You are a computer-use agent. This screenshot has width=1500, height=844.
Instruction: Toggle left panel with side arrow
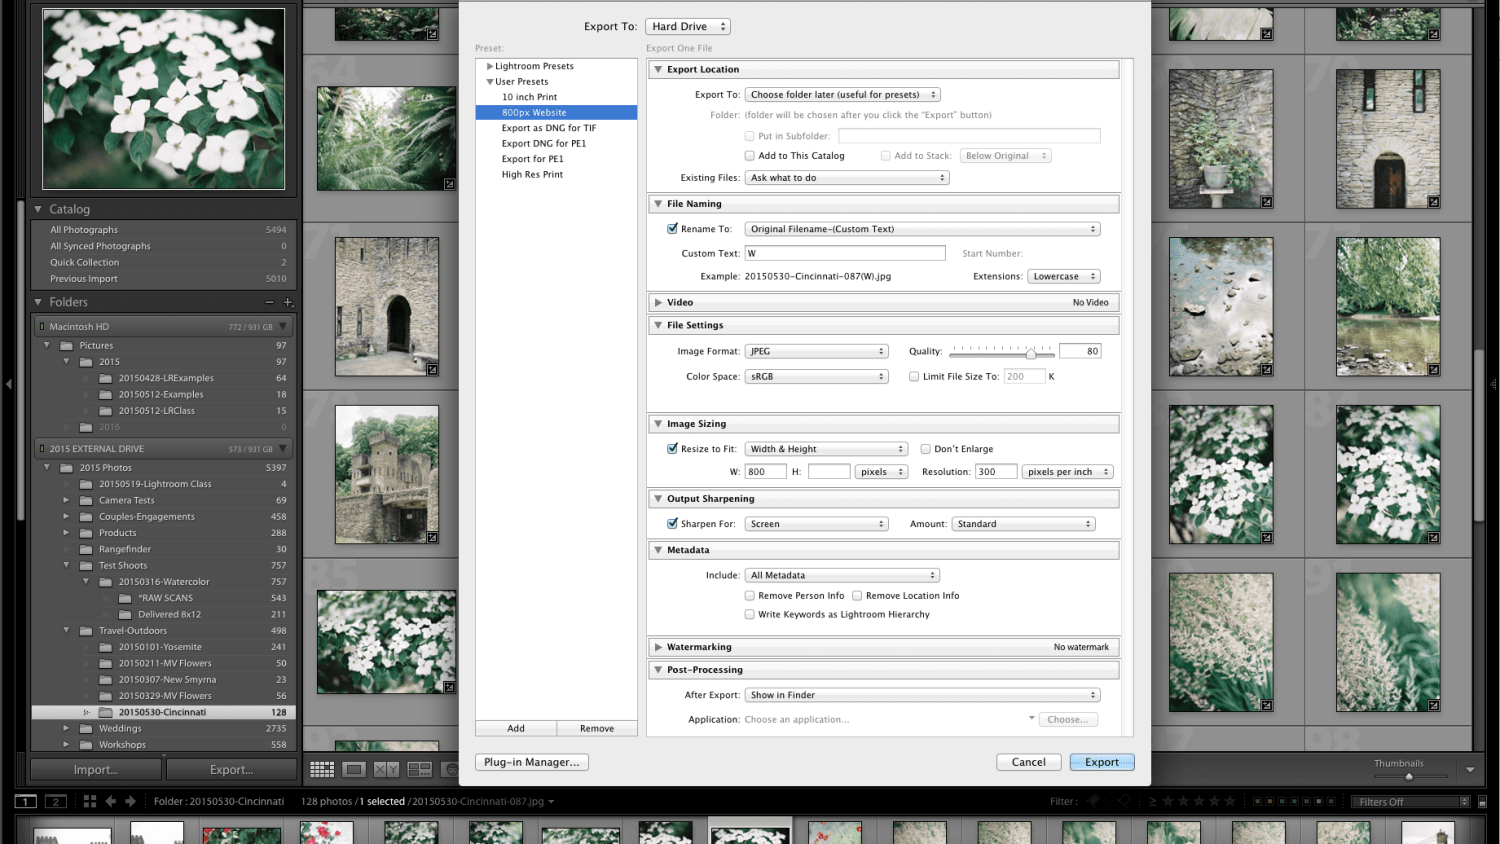8,383
